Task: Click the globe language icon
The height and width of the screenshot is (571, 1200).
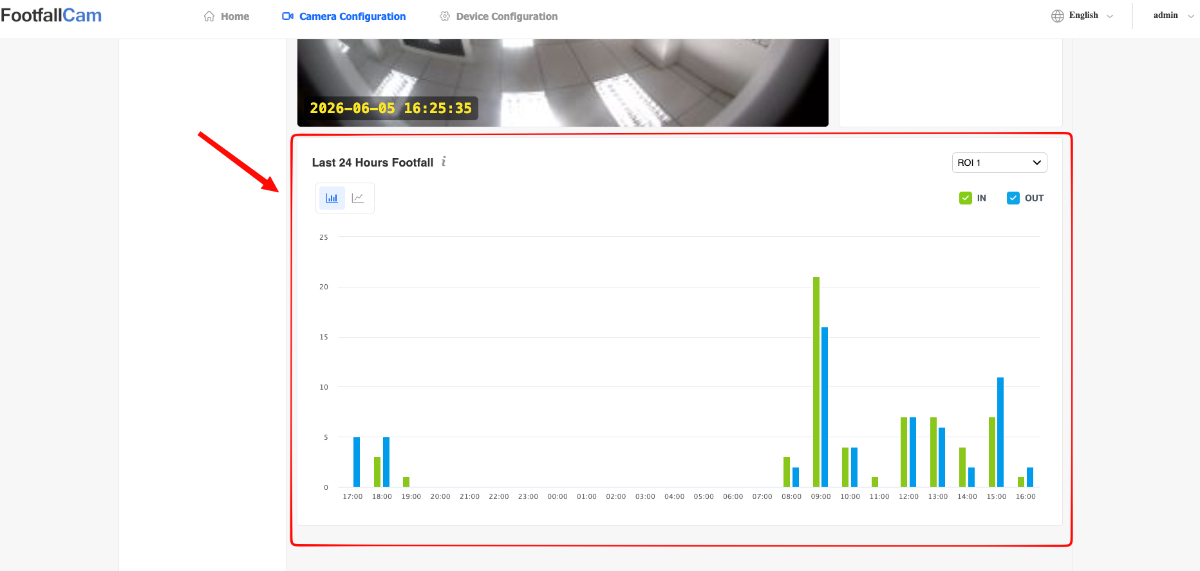Action: coord(1058,16)
